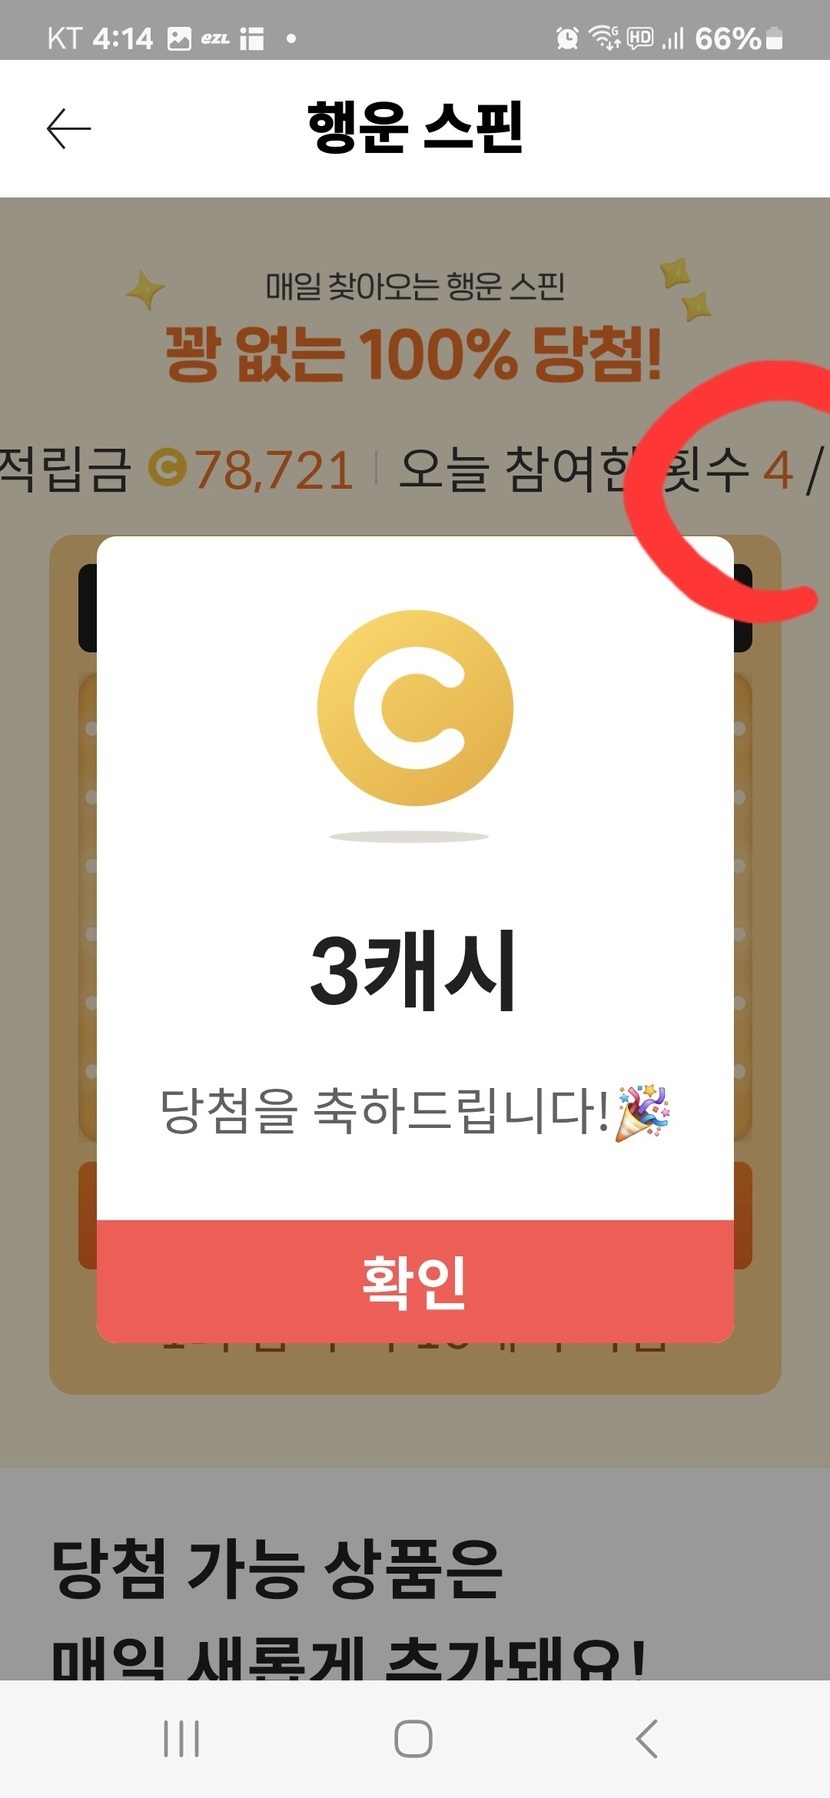Tap the left gold sparkle star decoration

click(146, 290)
